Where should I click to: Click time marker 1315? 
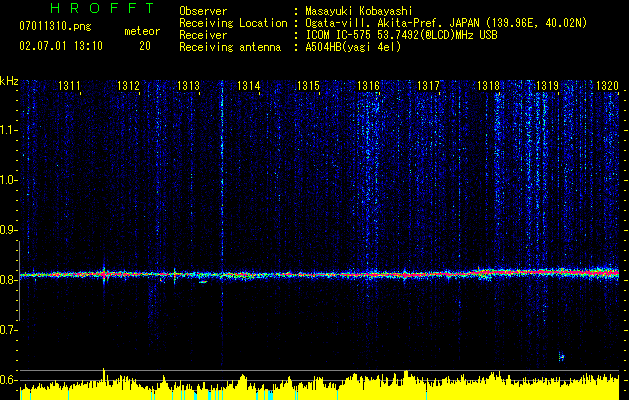coord(308,86)
